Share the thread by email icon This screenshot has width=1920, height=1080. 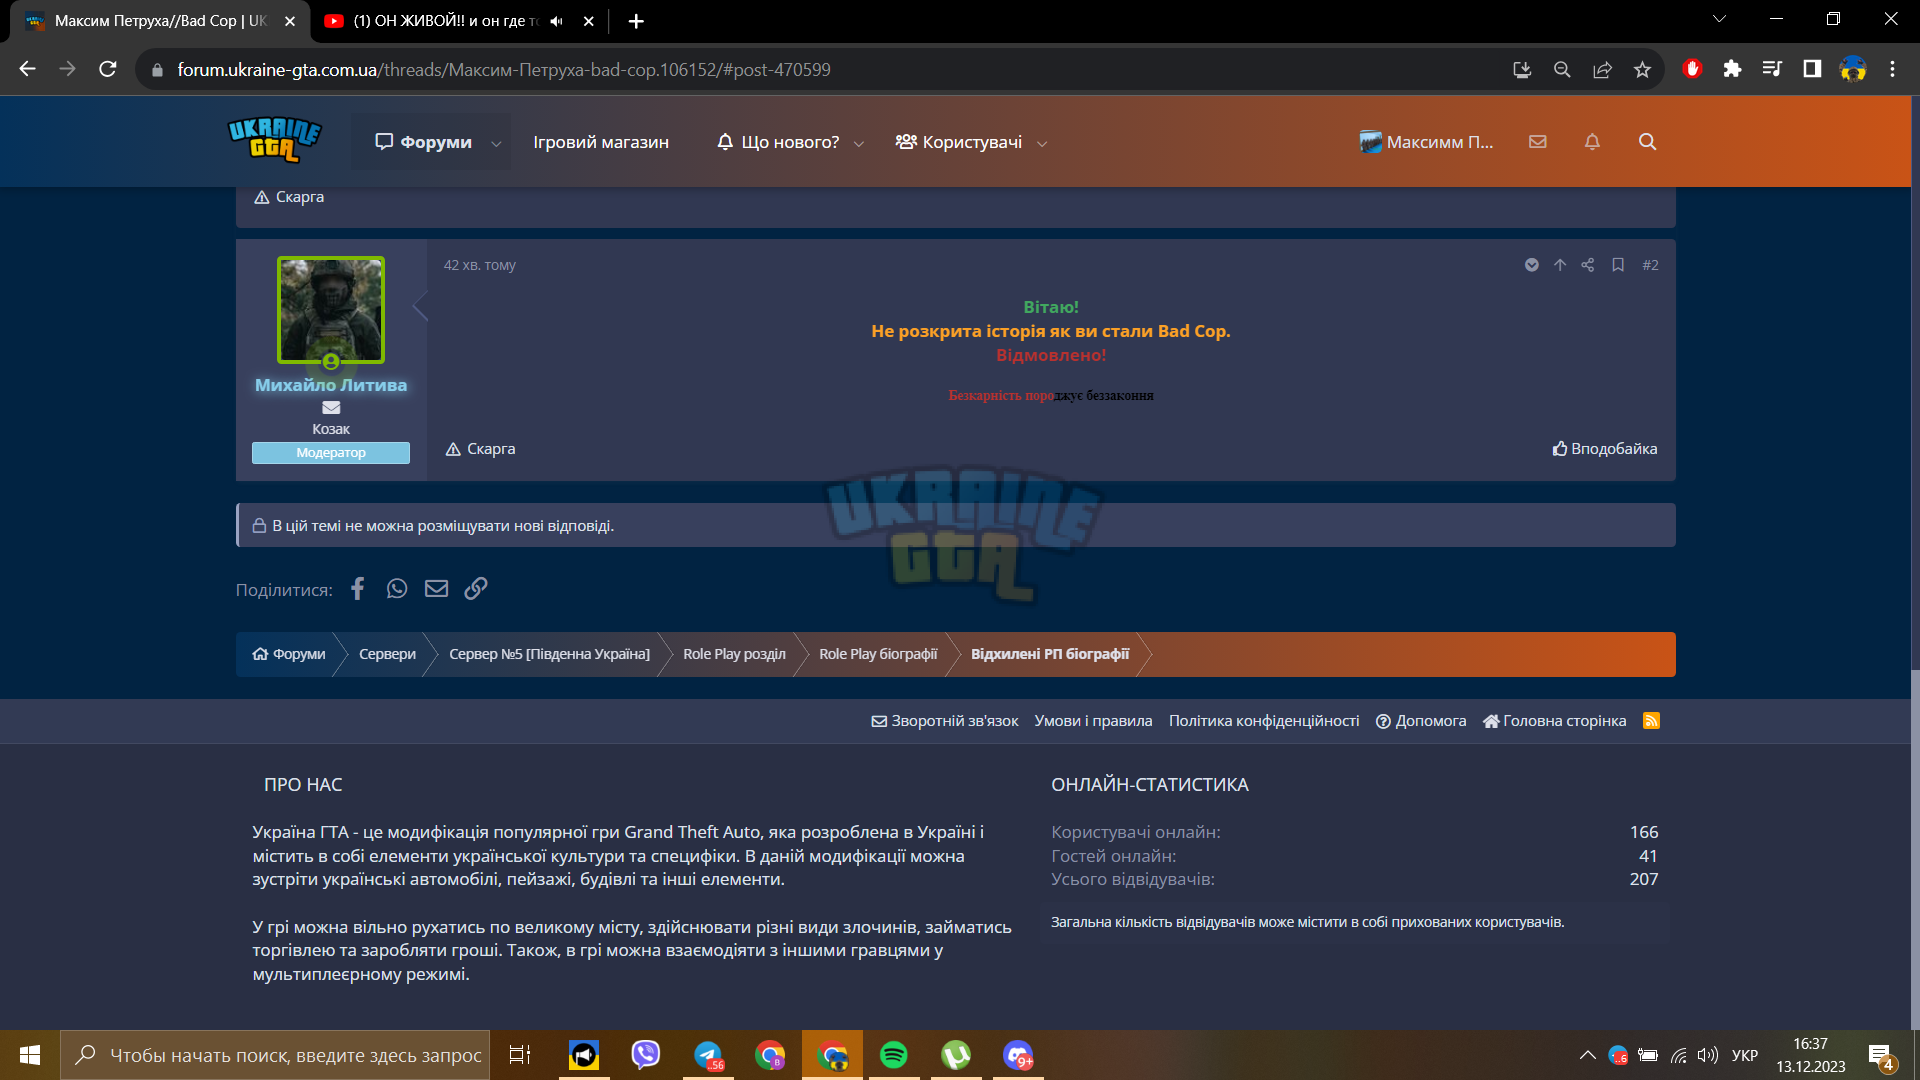(436, 589)
